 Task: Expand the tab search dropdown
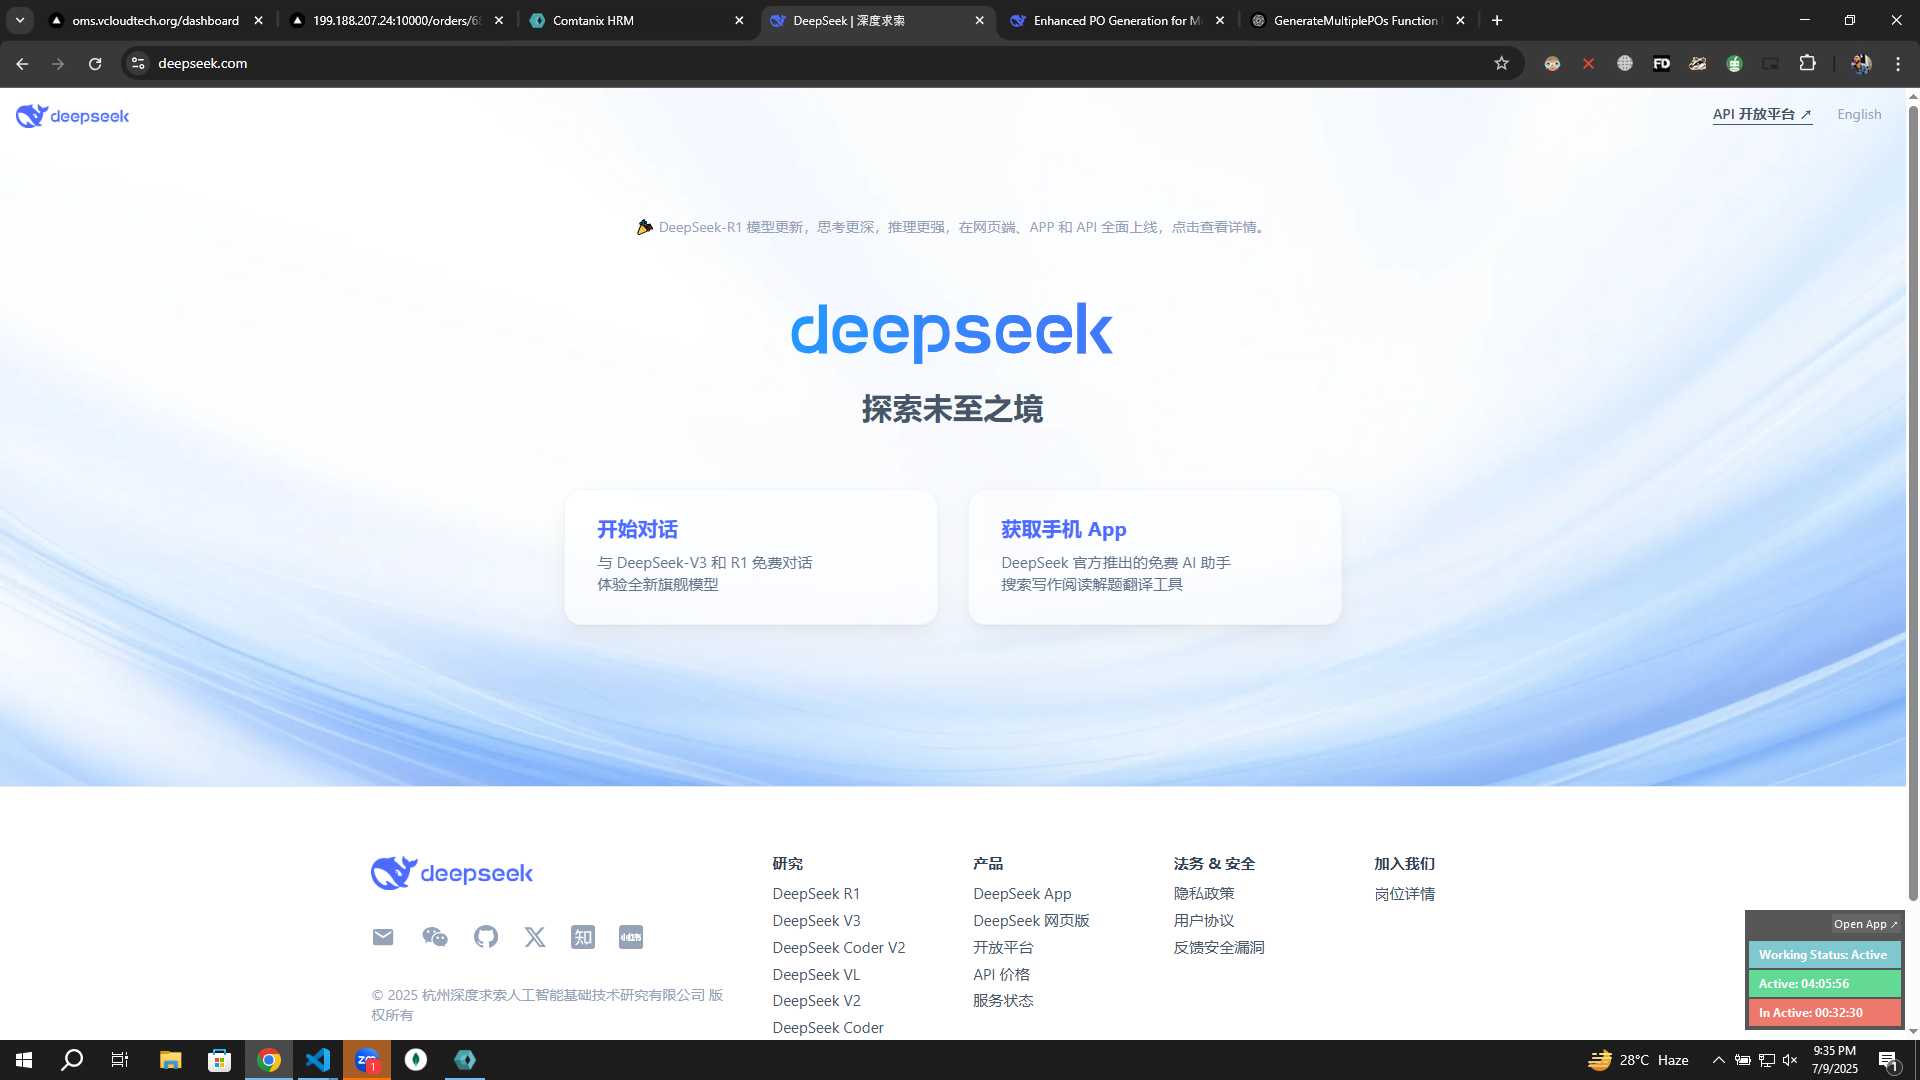coord(20,20)
